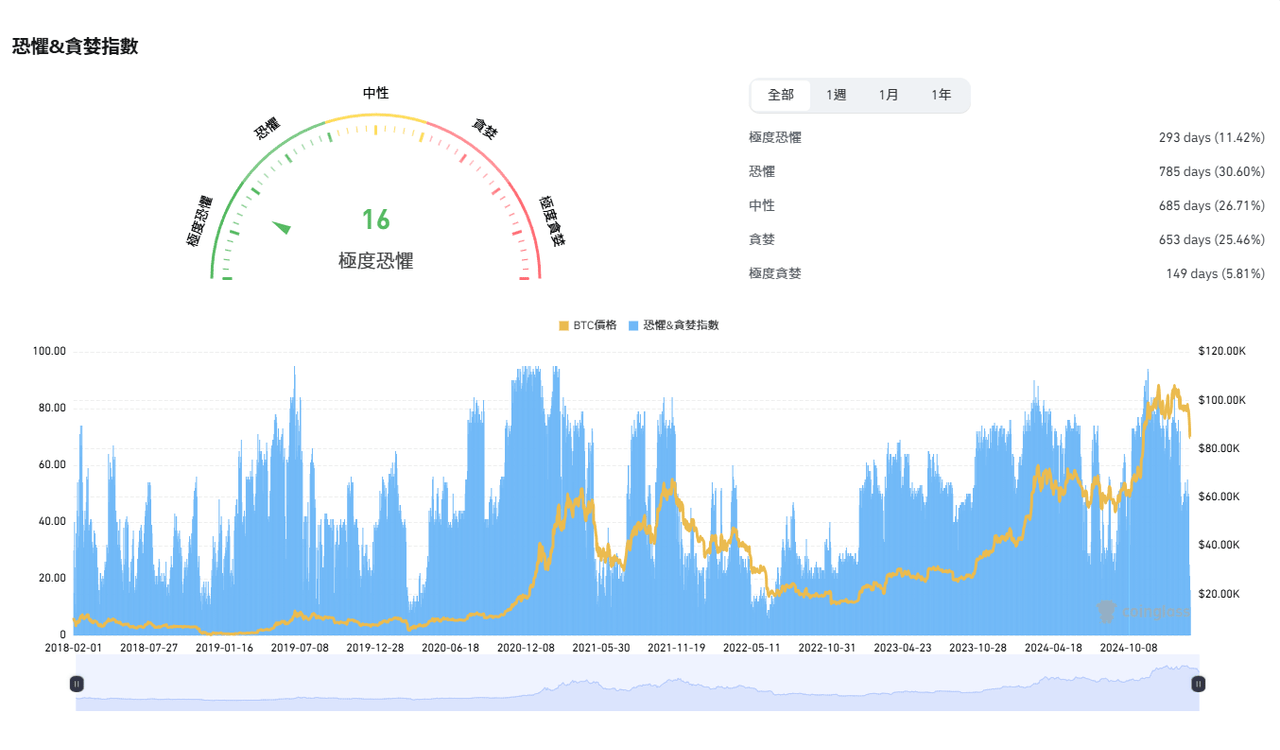Select the 1年 time range tab
Screen dimensions: 1280x750
point(941,95)
